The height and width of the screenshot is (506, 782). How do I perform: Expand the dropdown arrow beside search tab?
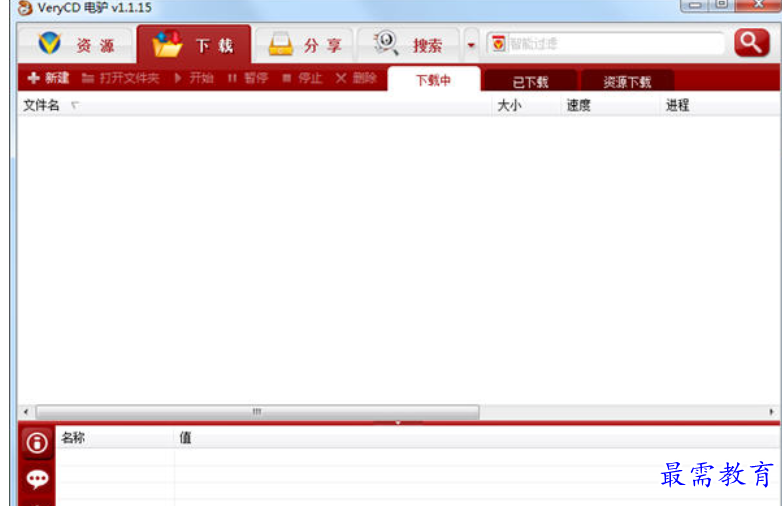471,45
